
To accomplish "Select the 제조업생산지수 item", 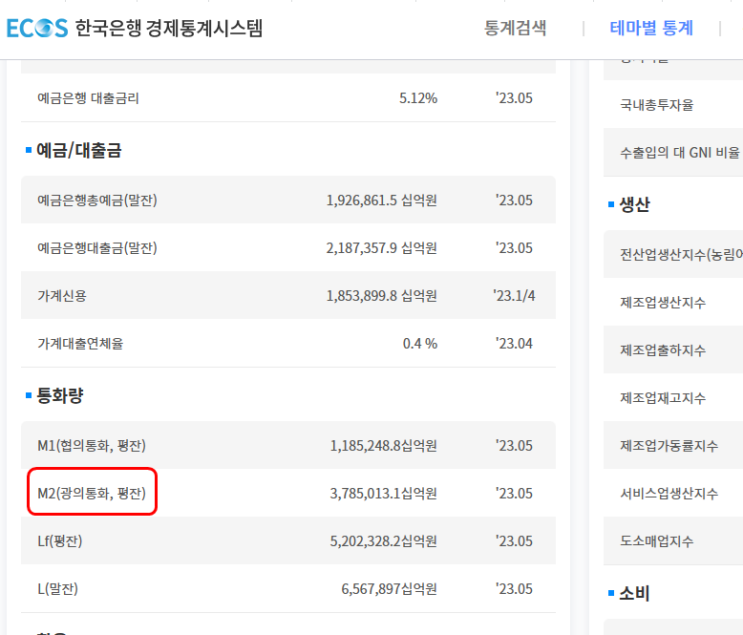I will 663,302.
